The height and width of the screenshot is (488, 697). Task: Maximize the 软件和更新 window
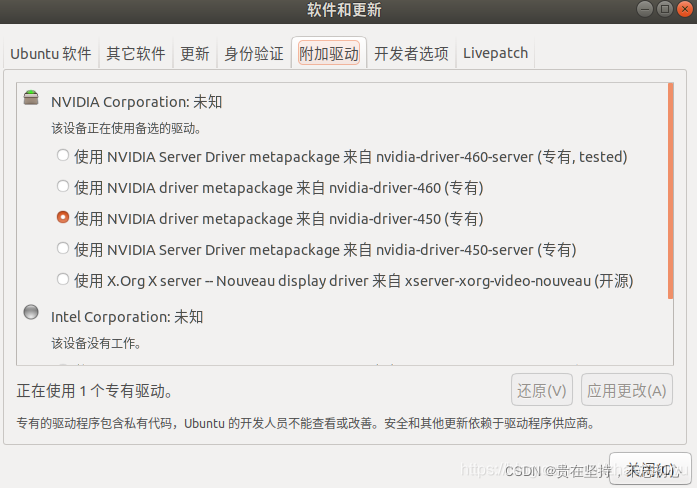(x=665, y=9)
